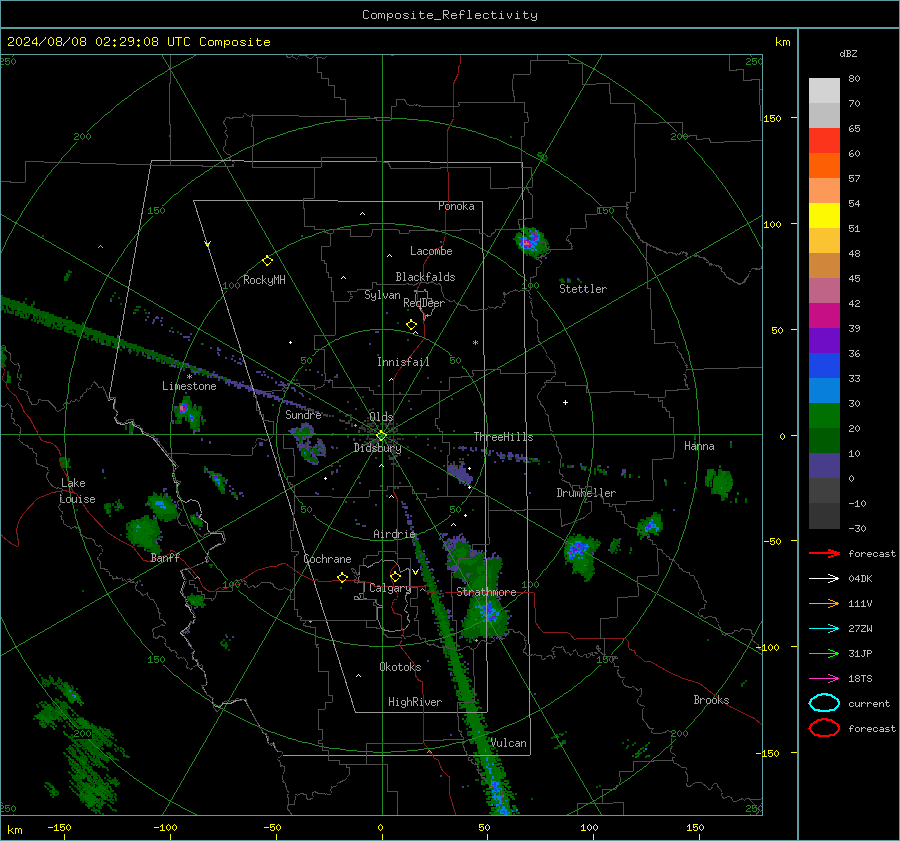Image resolution: width=900 pixels, height=841 pixels.
Task: Click the yellow diamond marker above Calgary
Action: (x=395, y=576)
